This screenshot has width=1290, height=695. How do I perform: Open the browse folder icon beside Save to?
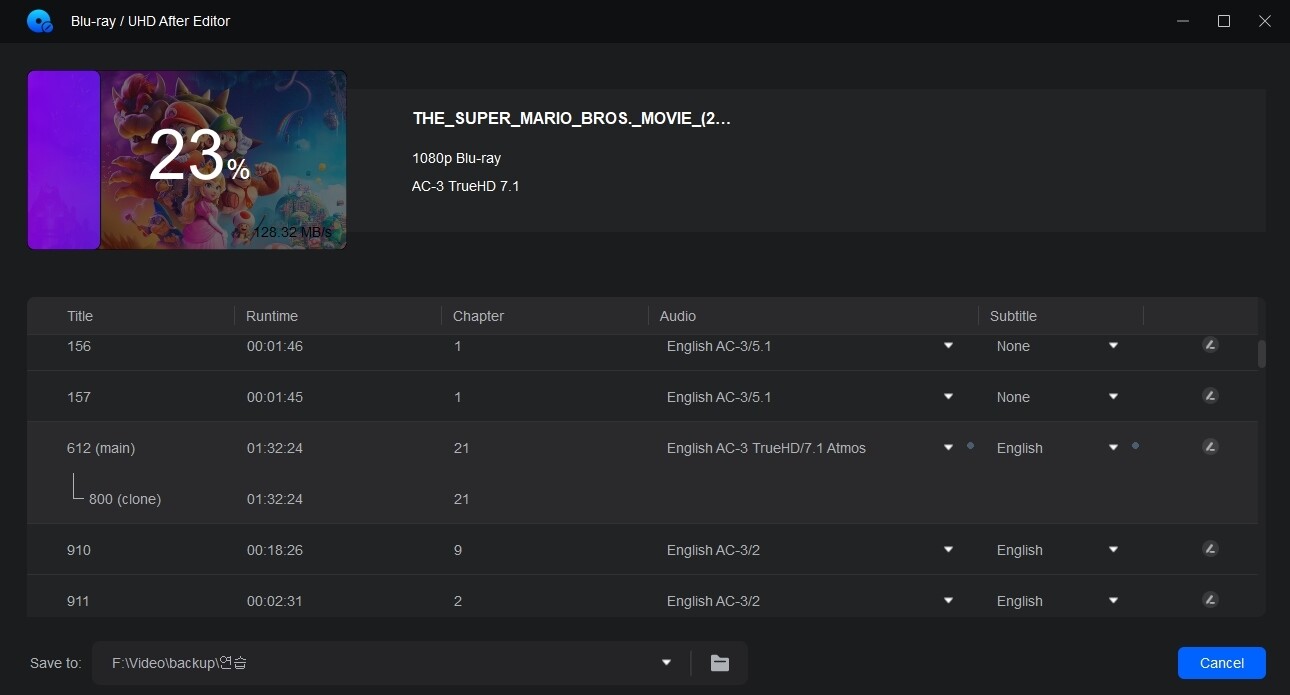coord(720,663)
